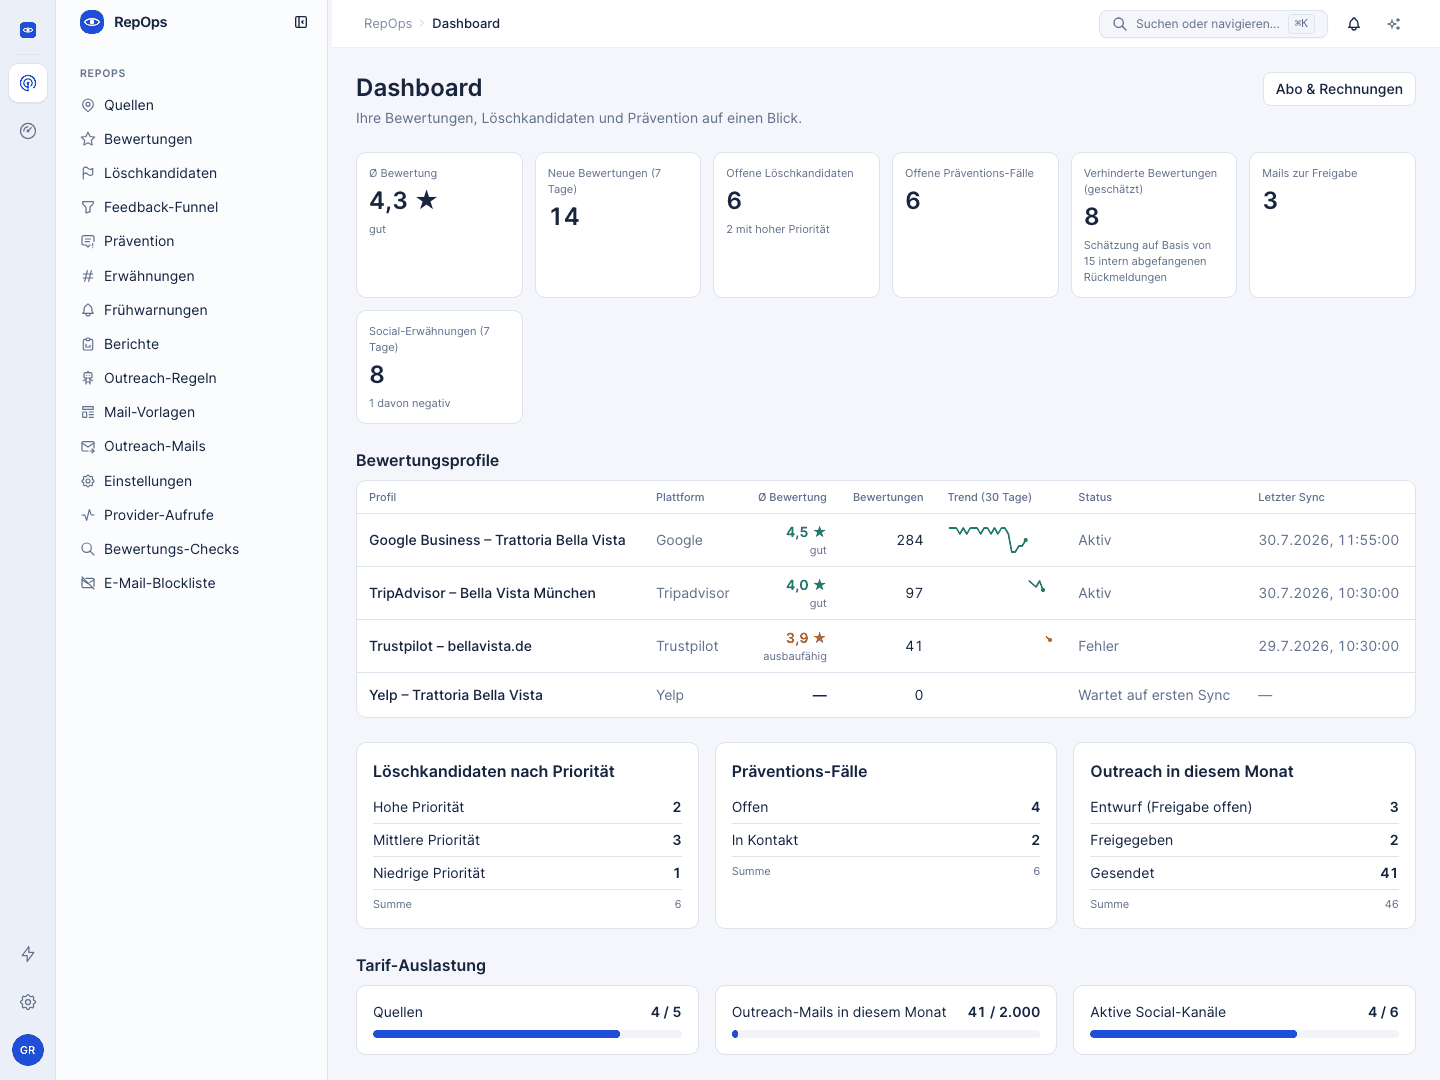1440x1080 pixels.
Task: Click the RepOps breadcrumb link
Action: [388, 24]
